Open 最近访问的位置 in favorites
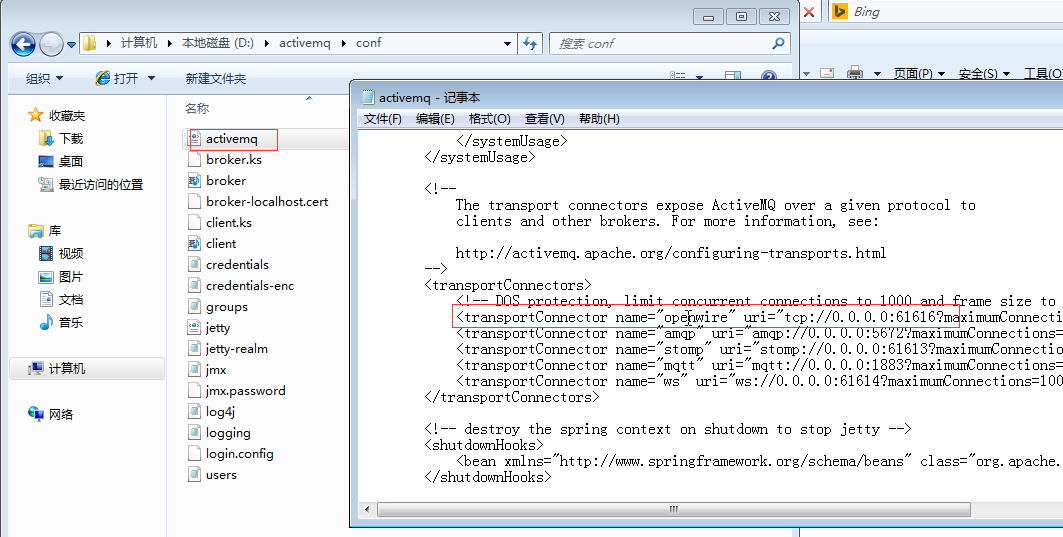Screen dimensions: 1063x537 [x=101, y=184]
